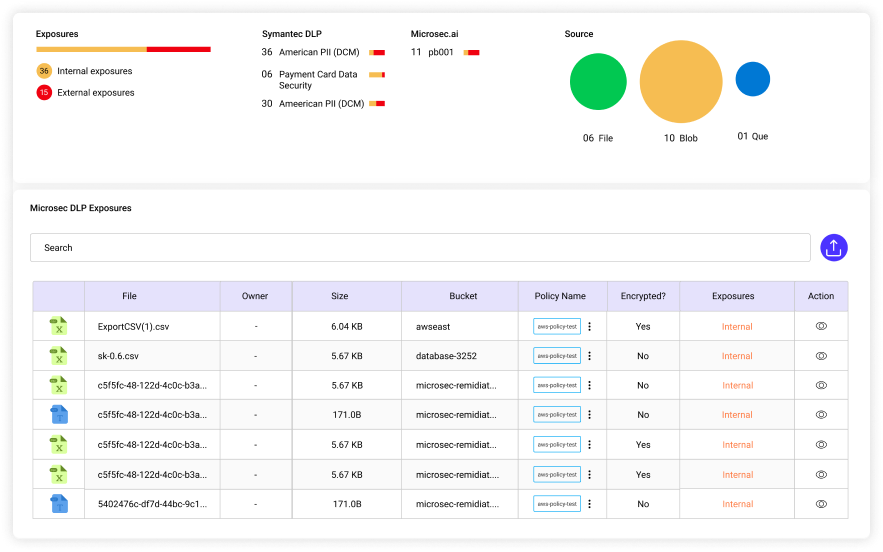Click blue text file icon of c5f5fc 171.0B row
Image resolution: width=883 pixels, height=552 pixels.
[x=59, y=415]
